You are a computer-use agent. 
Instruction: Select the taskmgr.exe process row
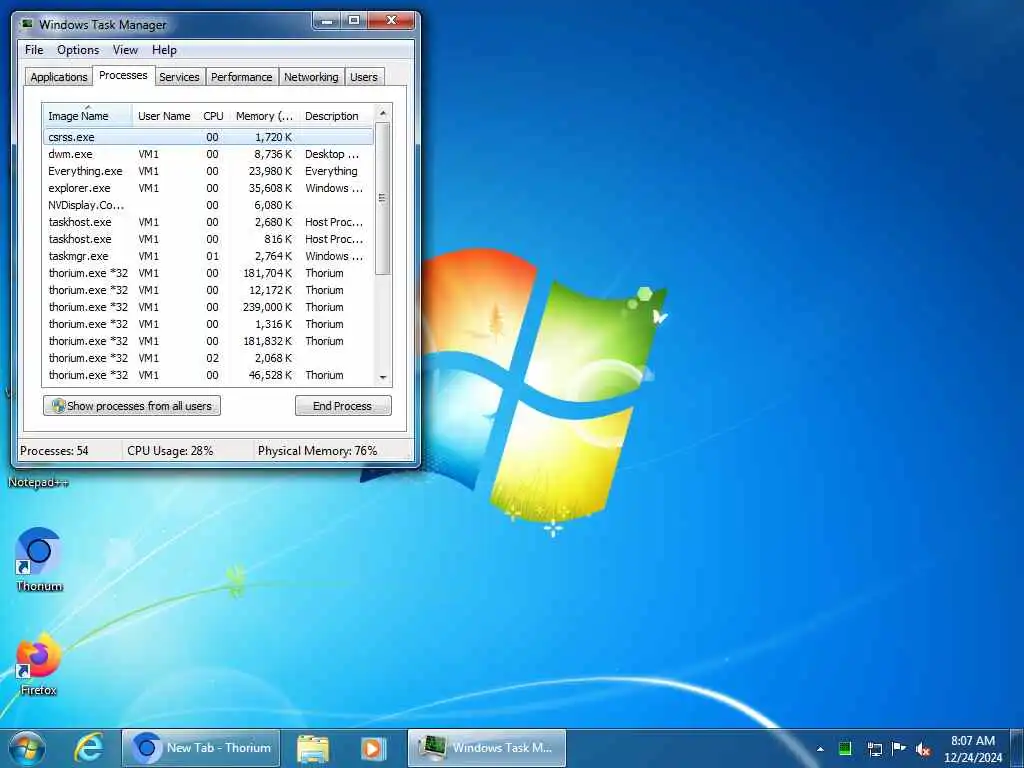pos(208,256)
